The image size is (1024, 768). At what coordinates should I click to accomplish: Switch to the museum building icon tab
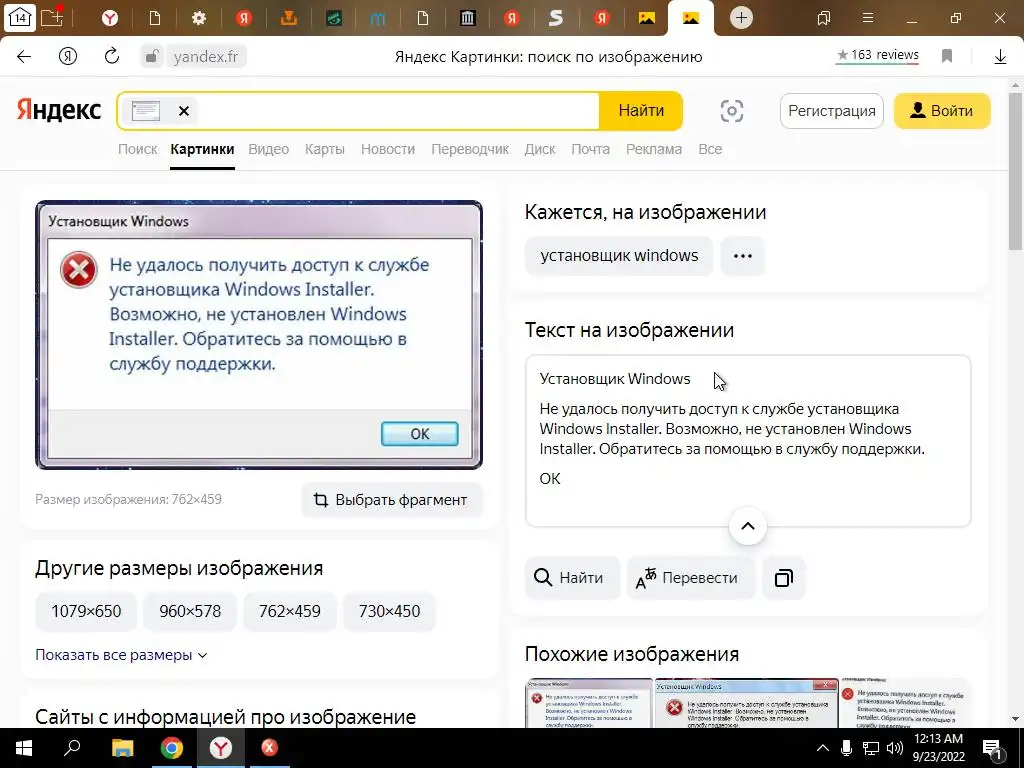(x=468, y=18)
